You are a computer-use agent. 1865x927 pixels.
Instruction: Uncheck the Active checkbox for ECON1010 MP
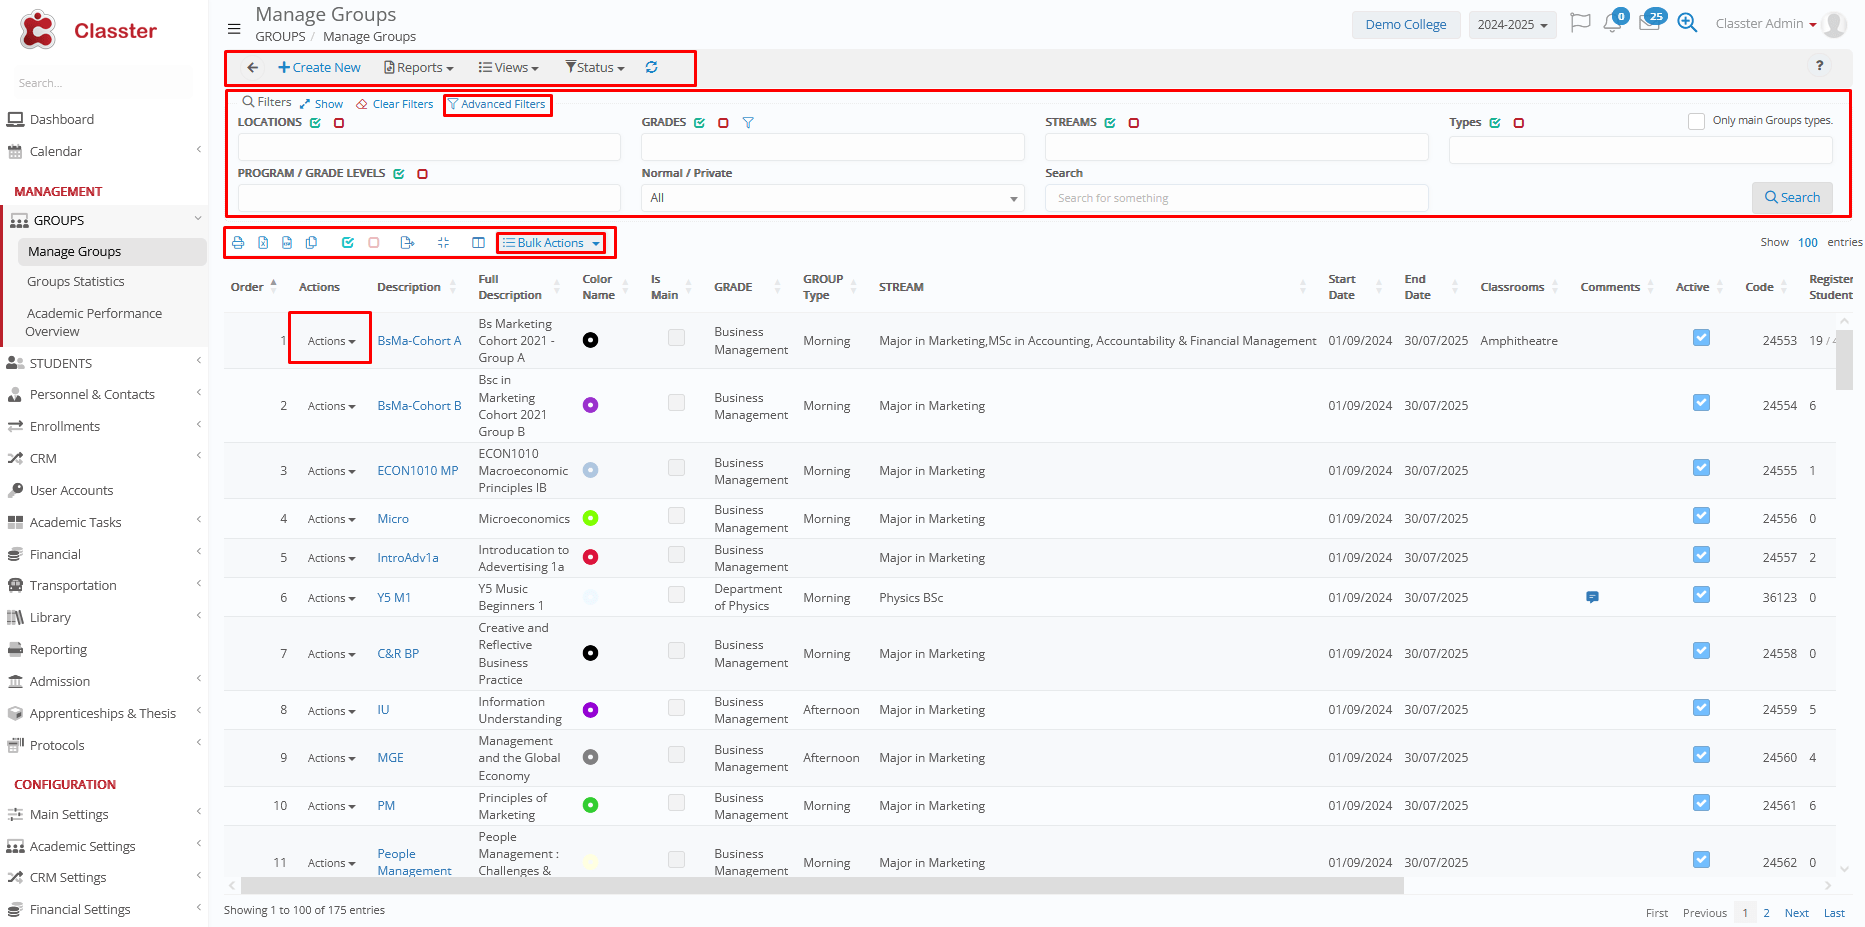point(1701,468)
